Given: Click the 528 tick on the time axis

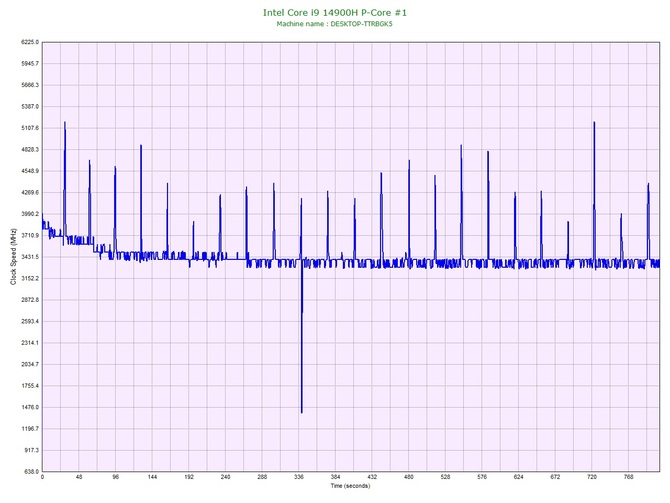Looking at the screenshot, I should pos(445,477).
